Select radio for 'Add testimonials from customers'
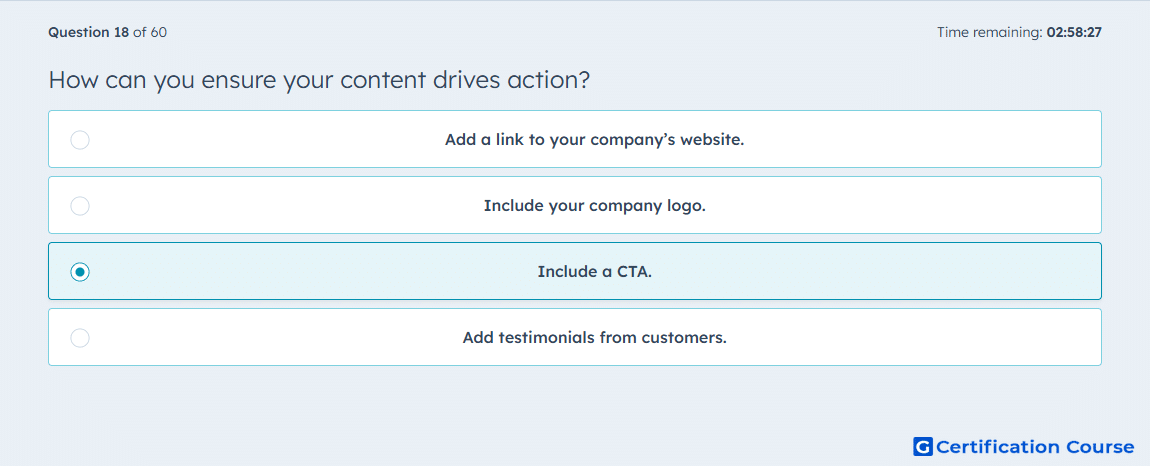This screenshot has width=1150, height=466. pos(80,338)
